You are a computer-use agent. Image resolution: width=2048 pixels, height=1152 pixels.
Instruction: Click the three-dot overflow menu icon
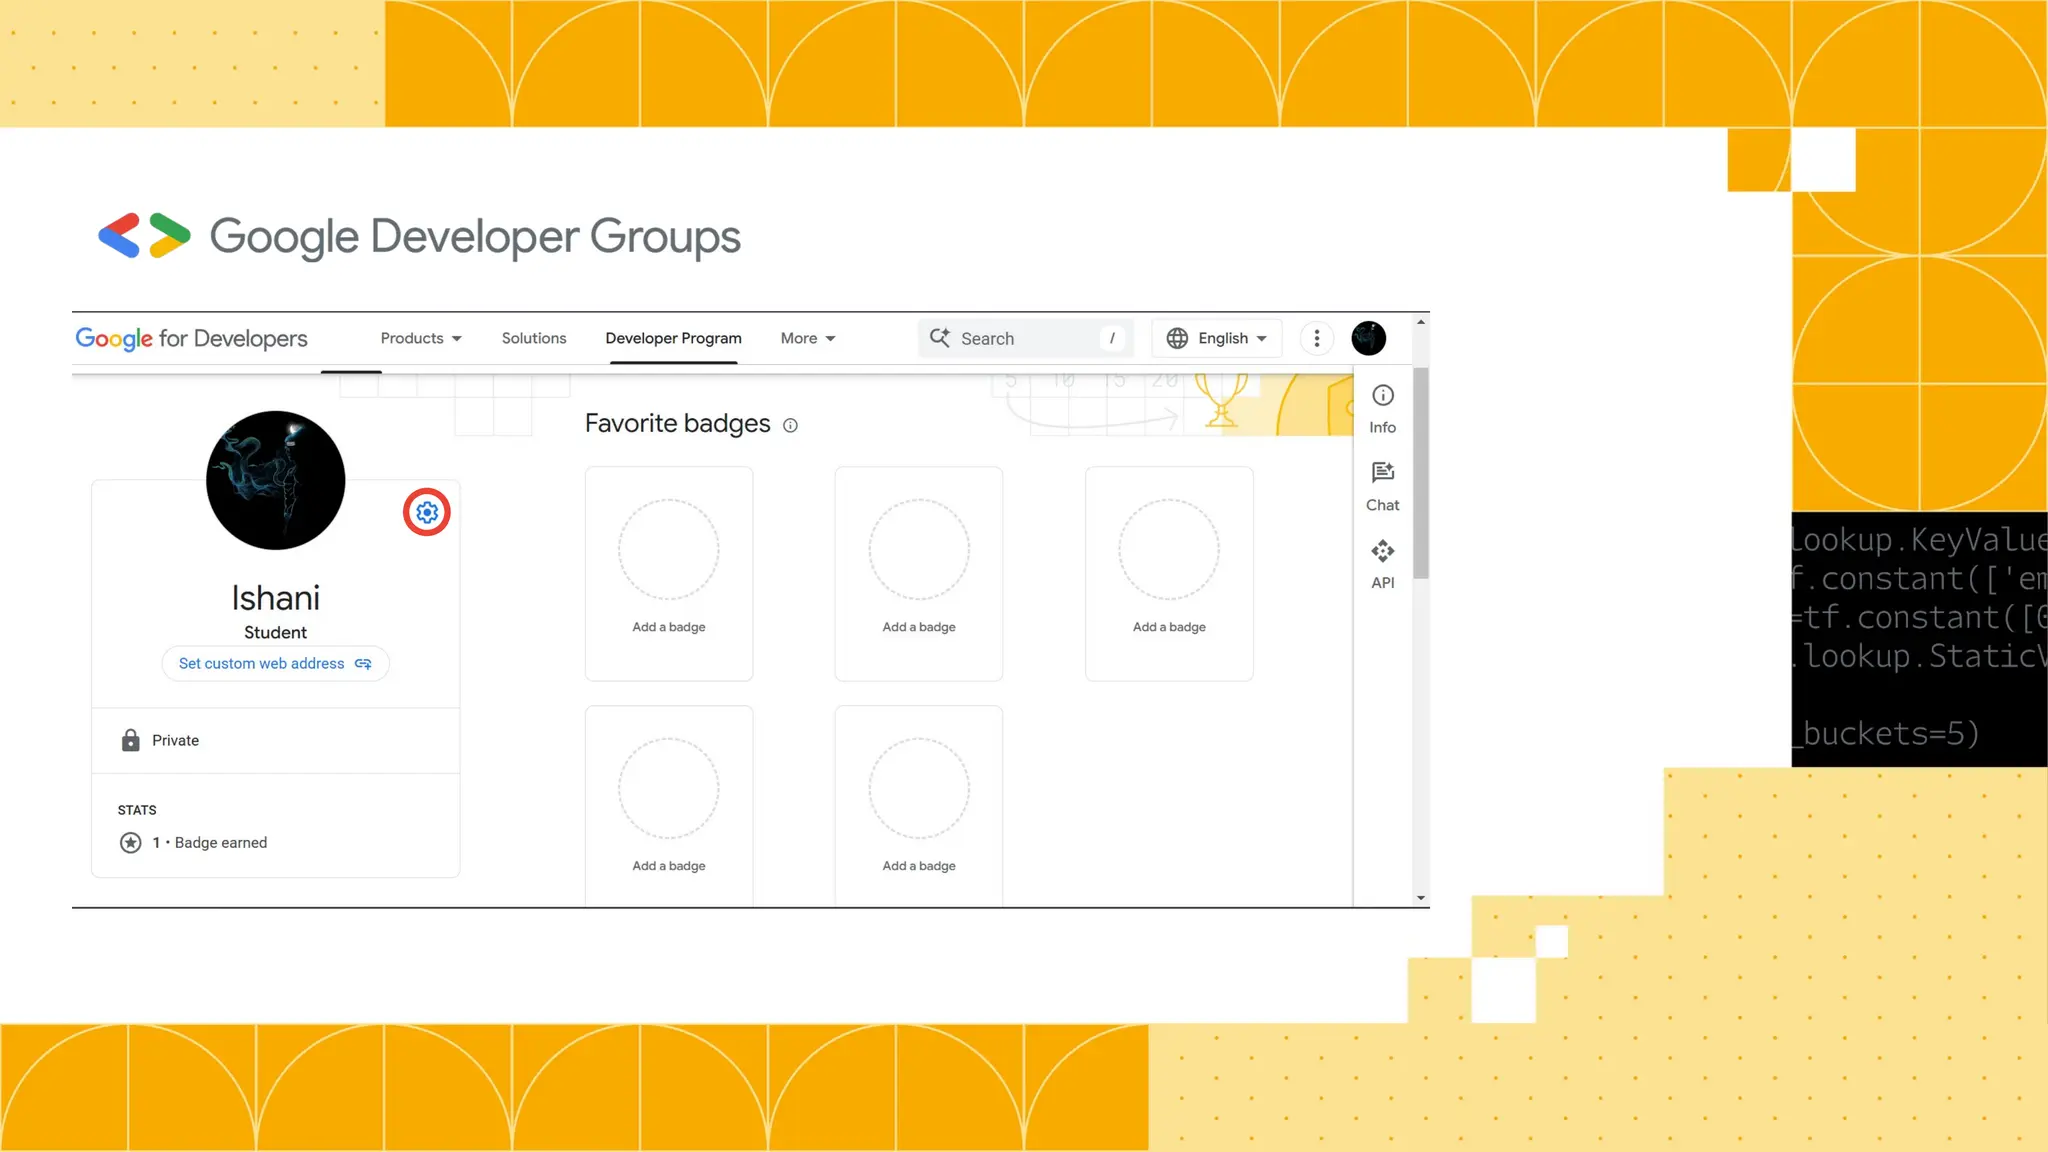click(1316, 338)
